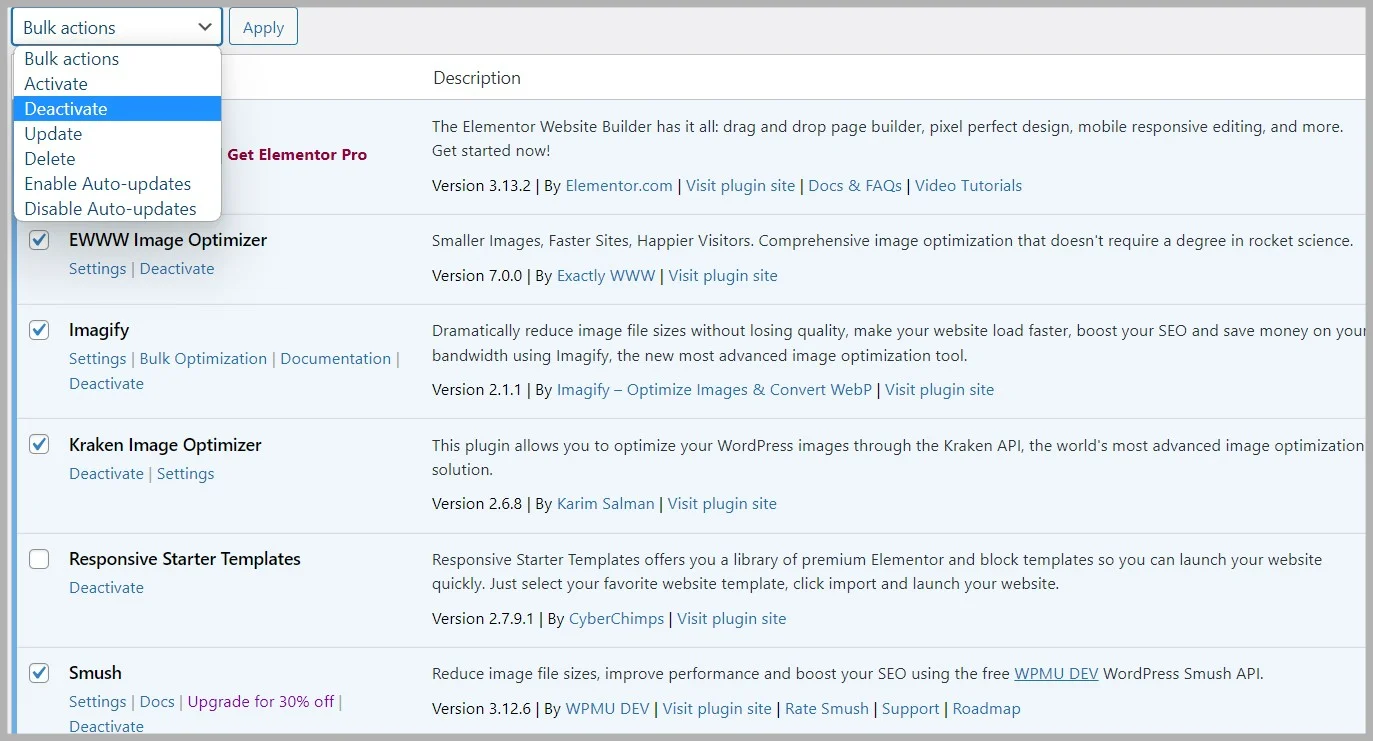
Task: Select Enable Auto-updates option
Action: (x=117, y=184)
